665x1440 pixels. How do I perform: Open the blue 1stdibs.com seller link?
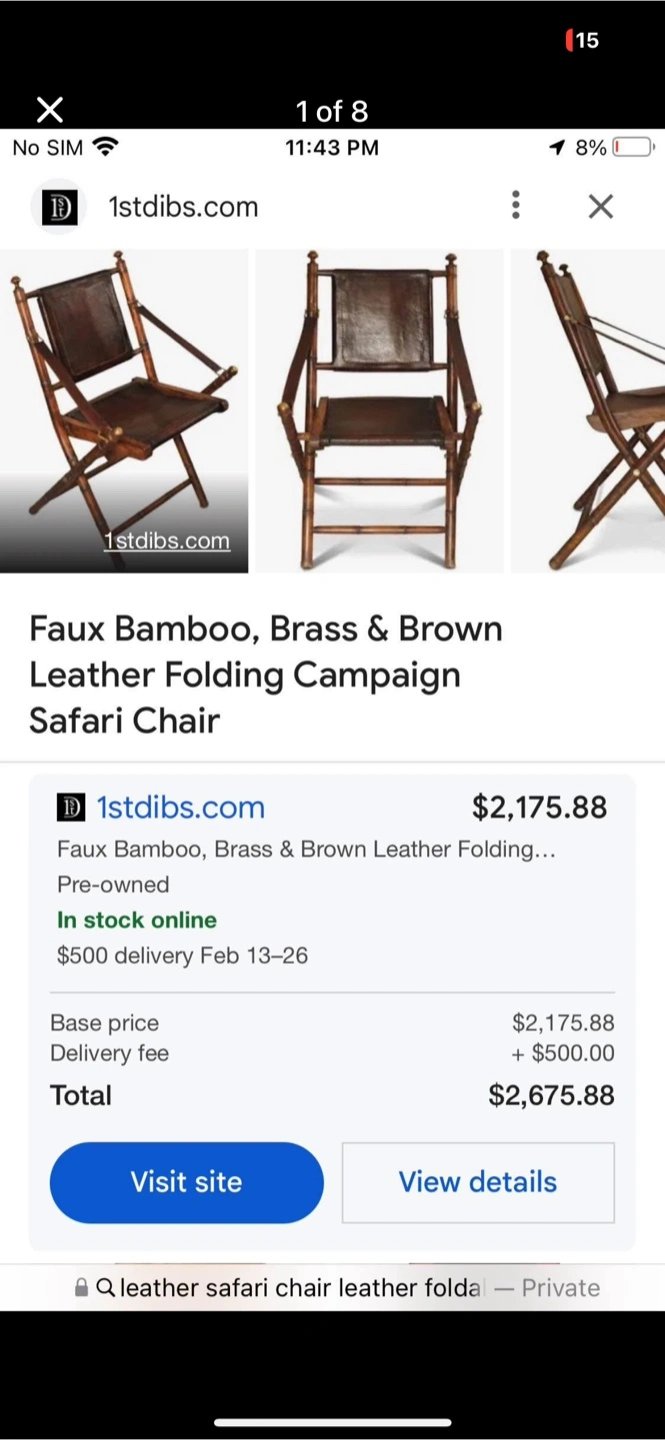point(180,807)
